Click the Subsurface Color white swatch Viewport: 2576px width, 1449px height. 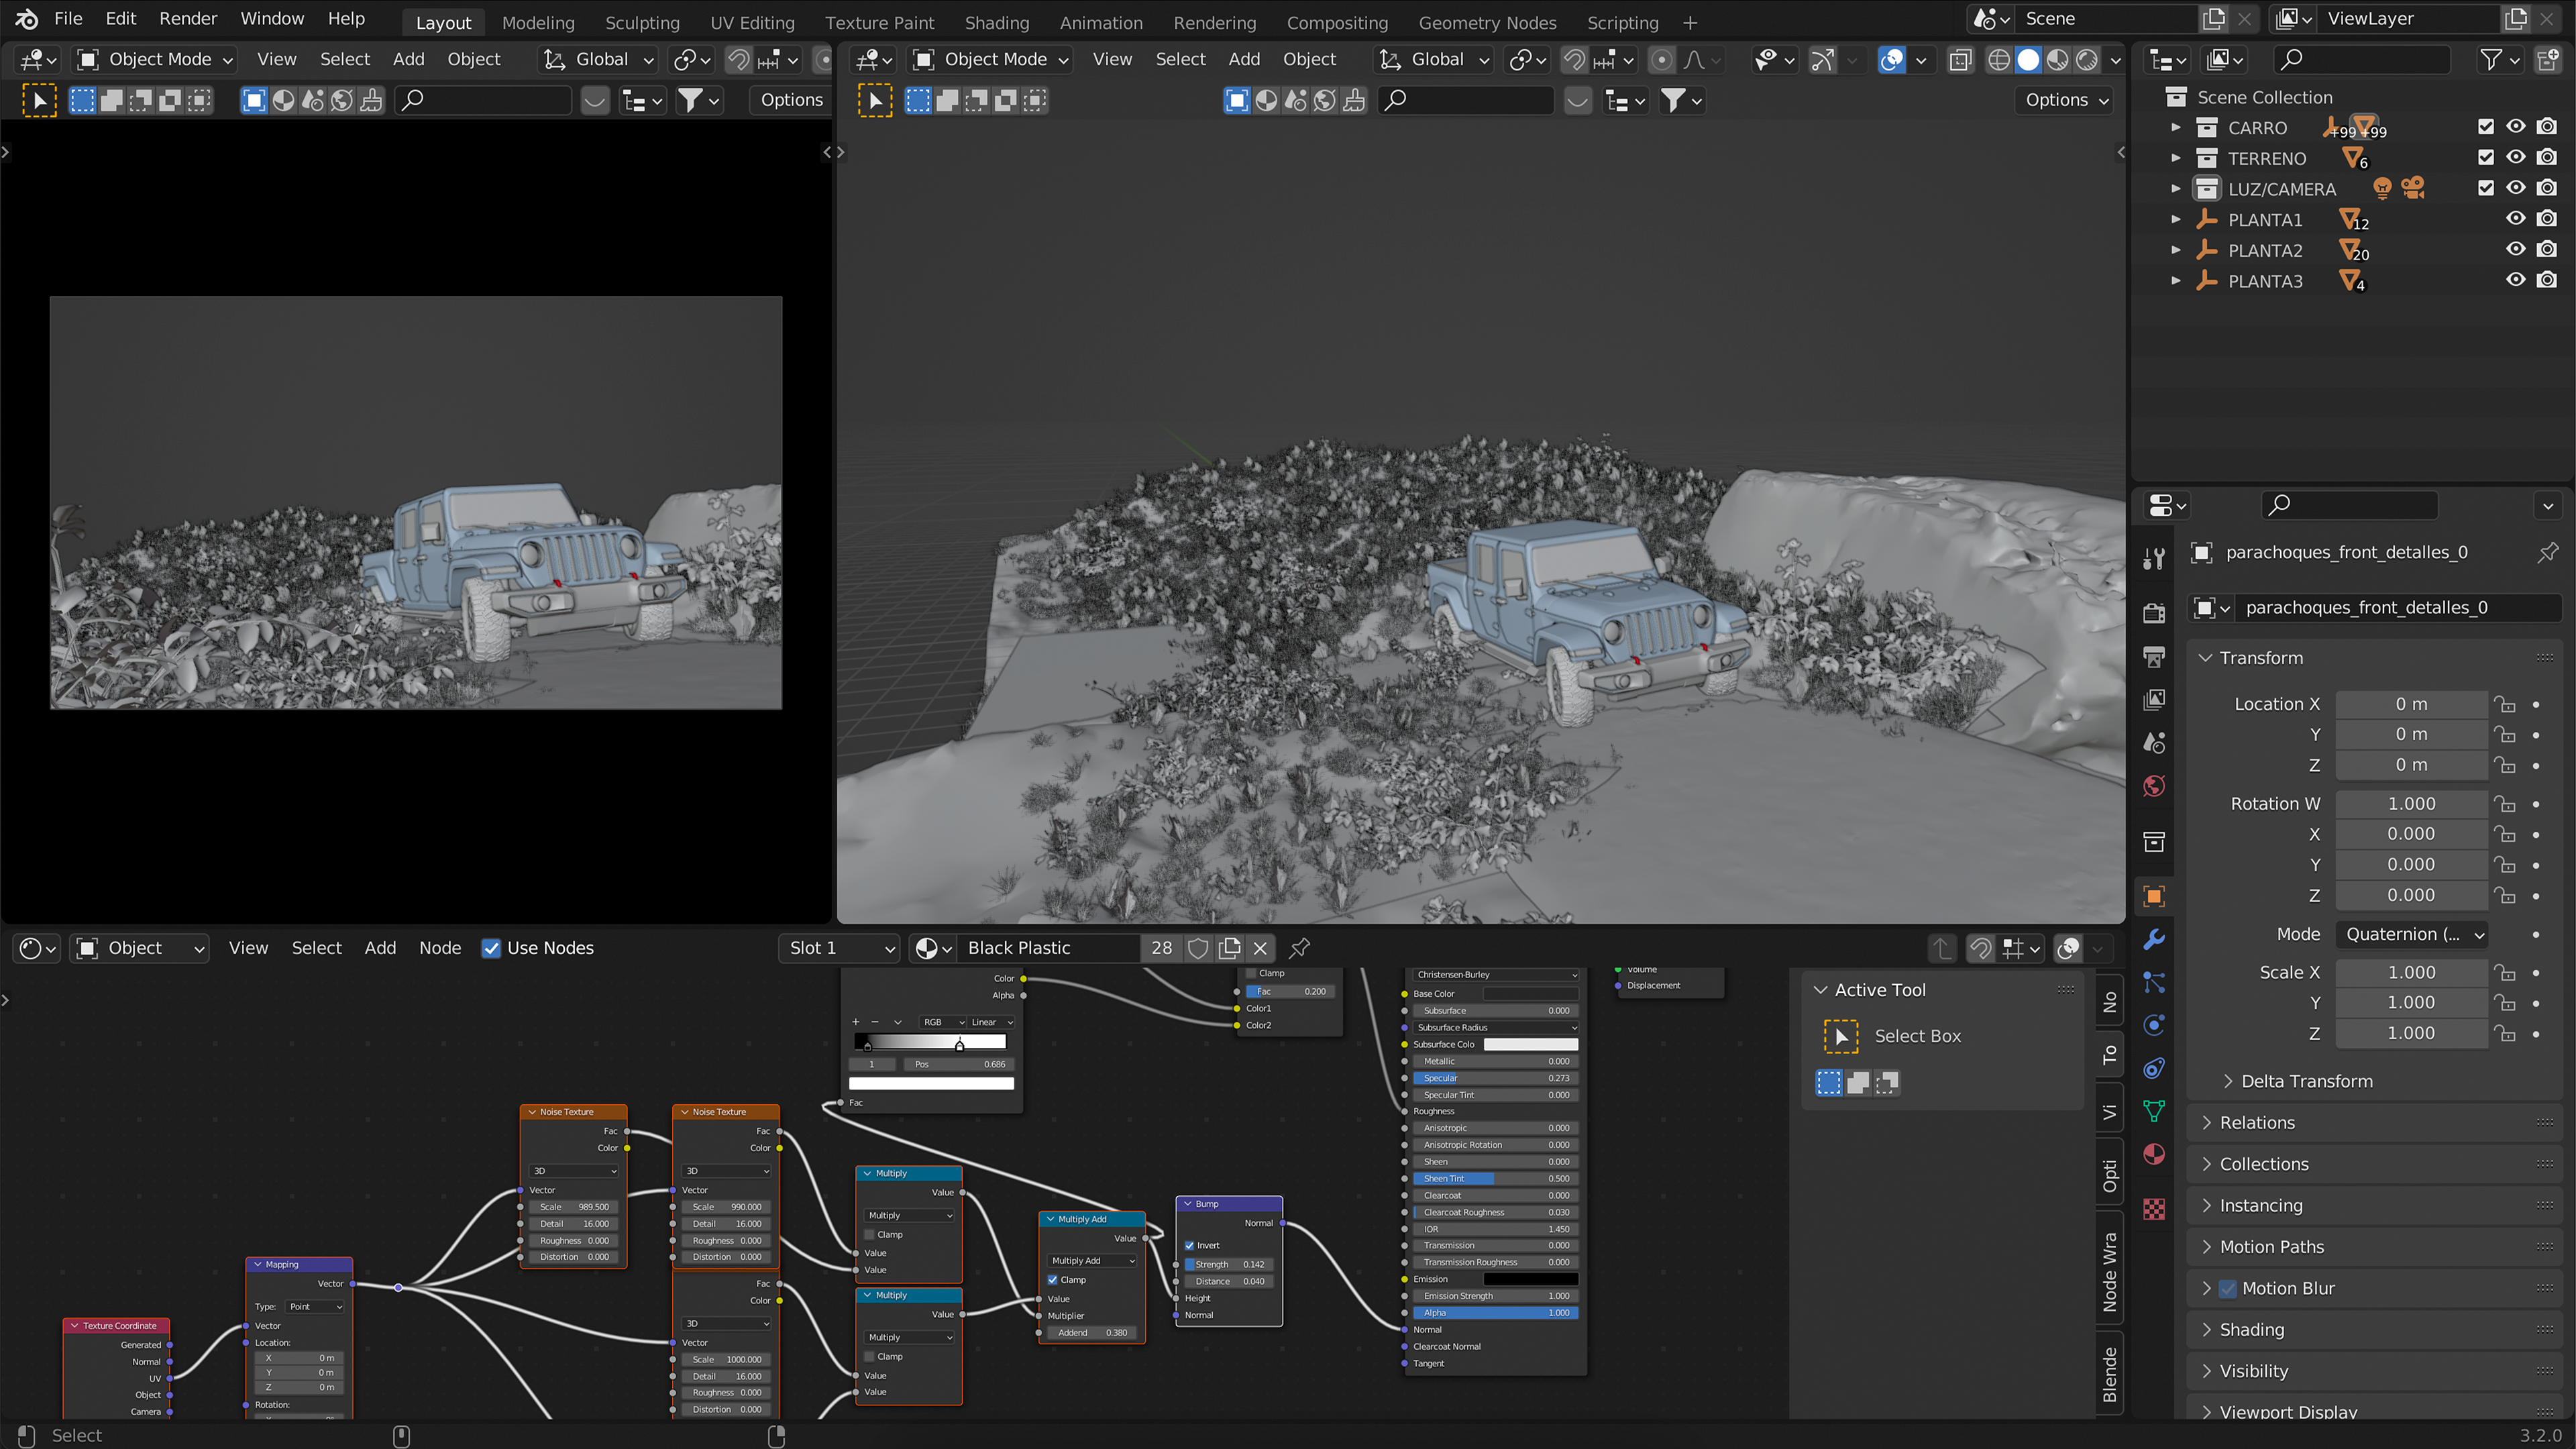pyautogui.click(x=1530, y=1044)
